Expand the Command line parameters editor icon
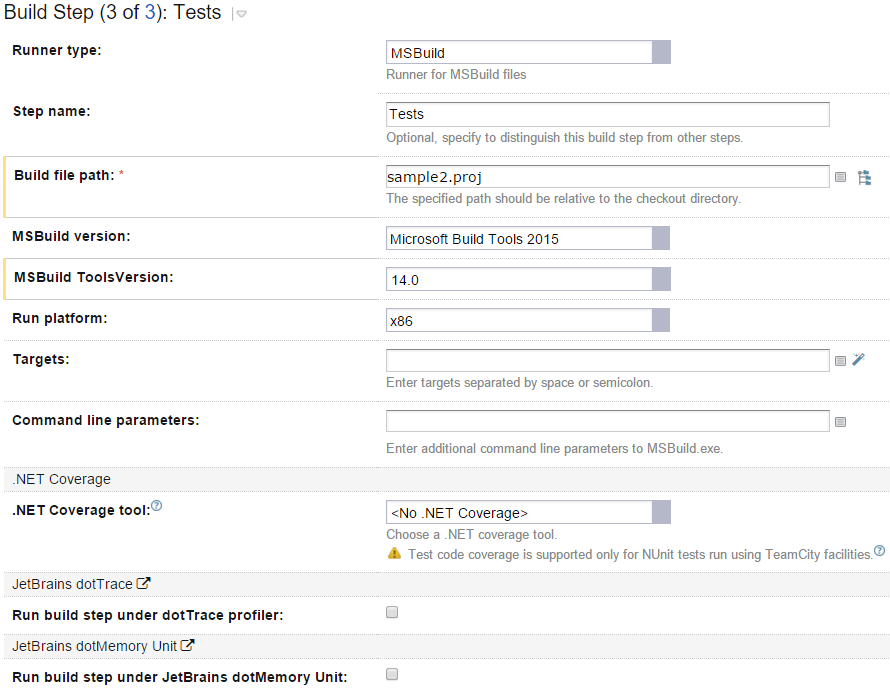 840,422
